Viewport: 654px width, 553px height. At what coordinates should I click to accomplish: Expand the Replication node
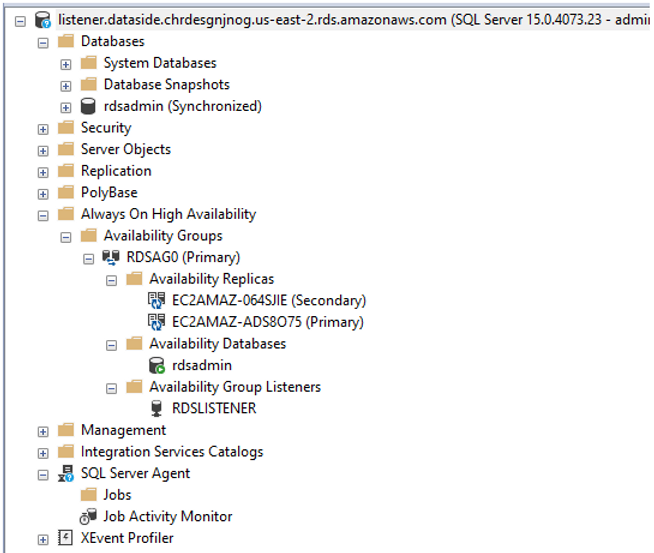click(x=43, y=173)
